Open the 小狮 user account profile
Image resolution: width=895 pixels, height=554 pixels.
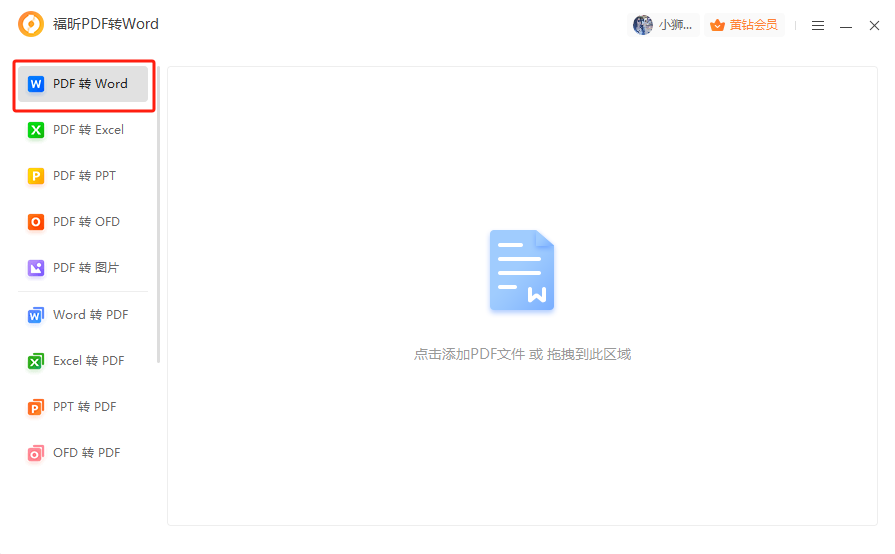click(x=664, y=25)
